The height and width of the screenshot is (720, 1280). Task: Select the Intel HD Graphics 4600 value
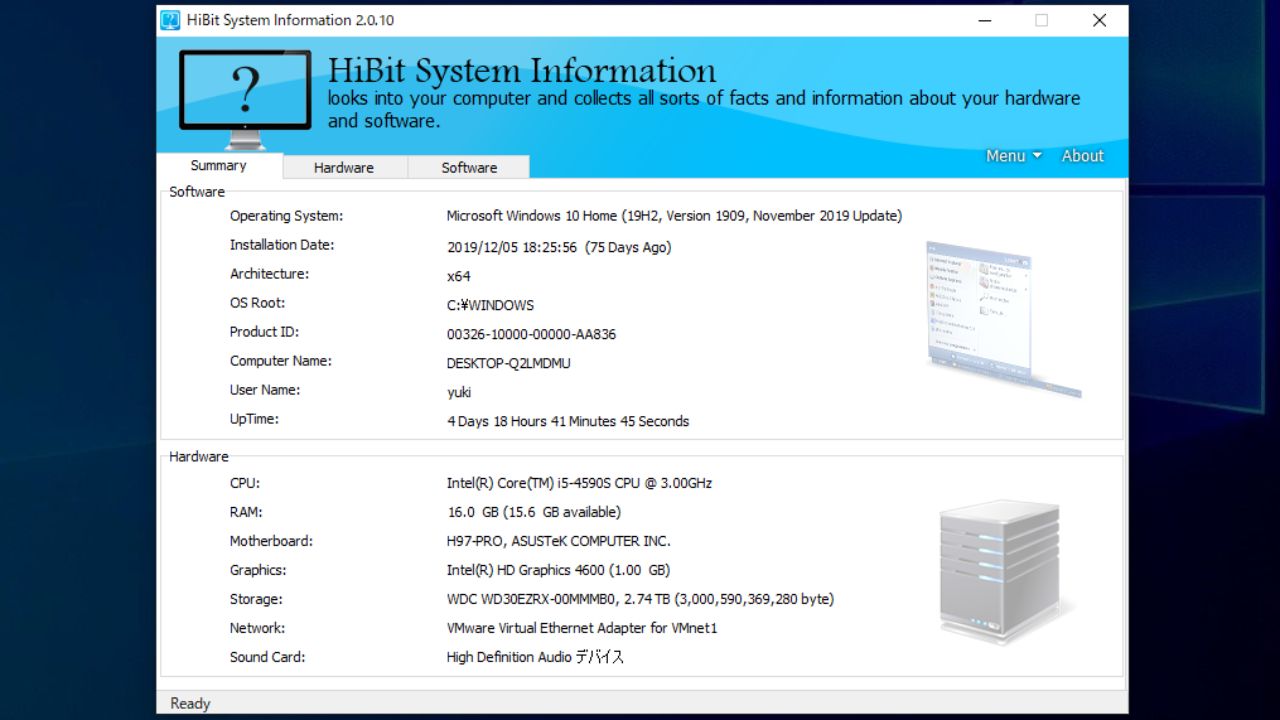[x=558, y=570]
